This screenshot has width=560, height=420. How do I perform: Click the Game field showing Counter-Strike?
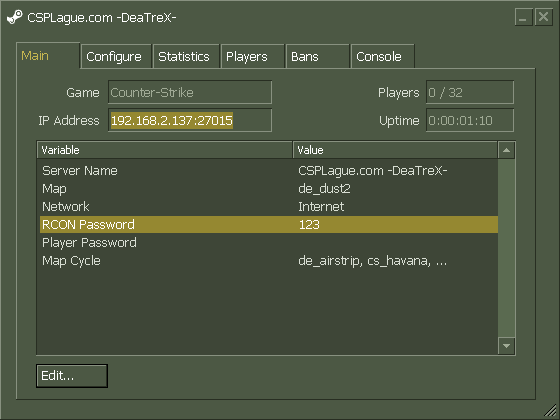point(190,92)
